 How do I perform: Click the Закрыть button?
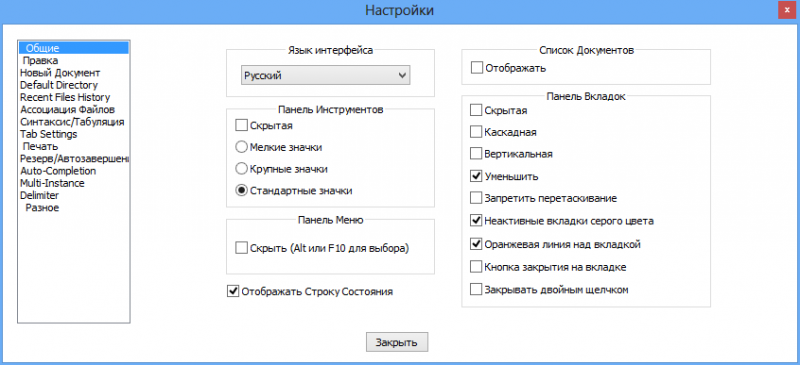coord(397,342)
